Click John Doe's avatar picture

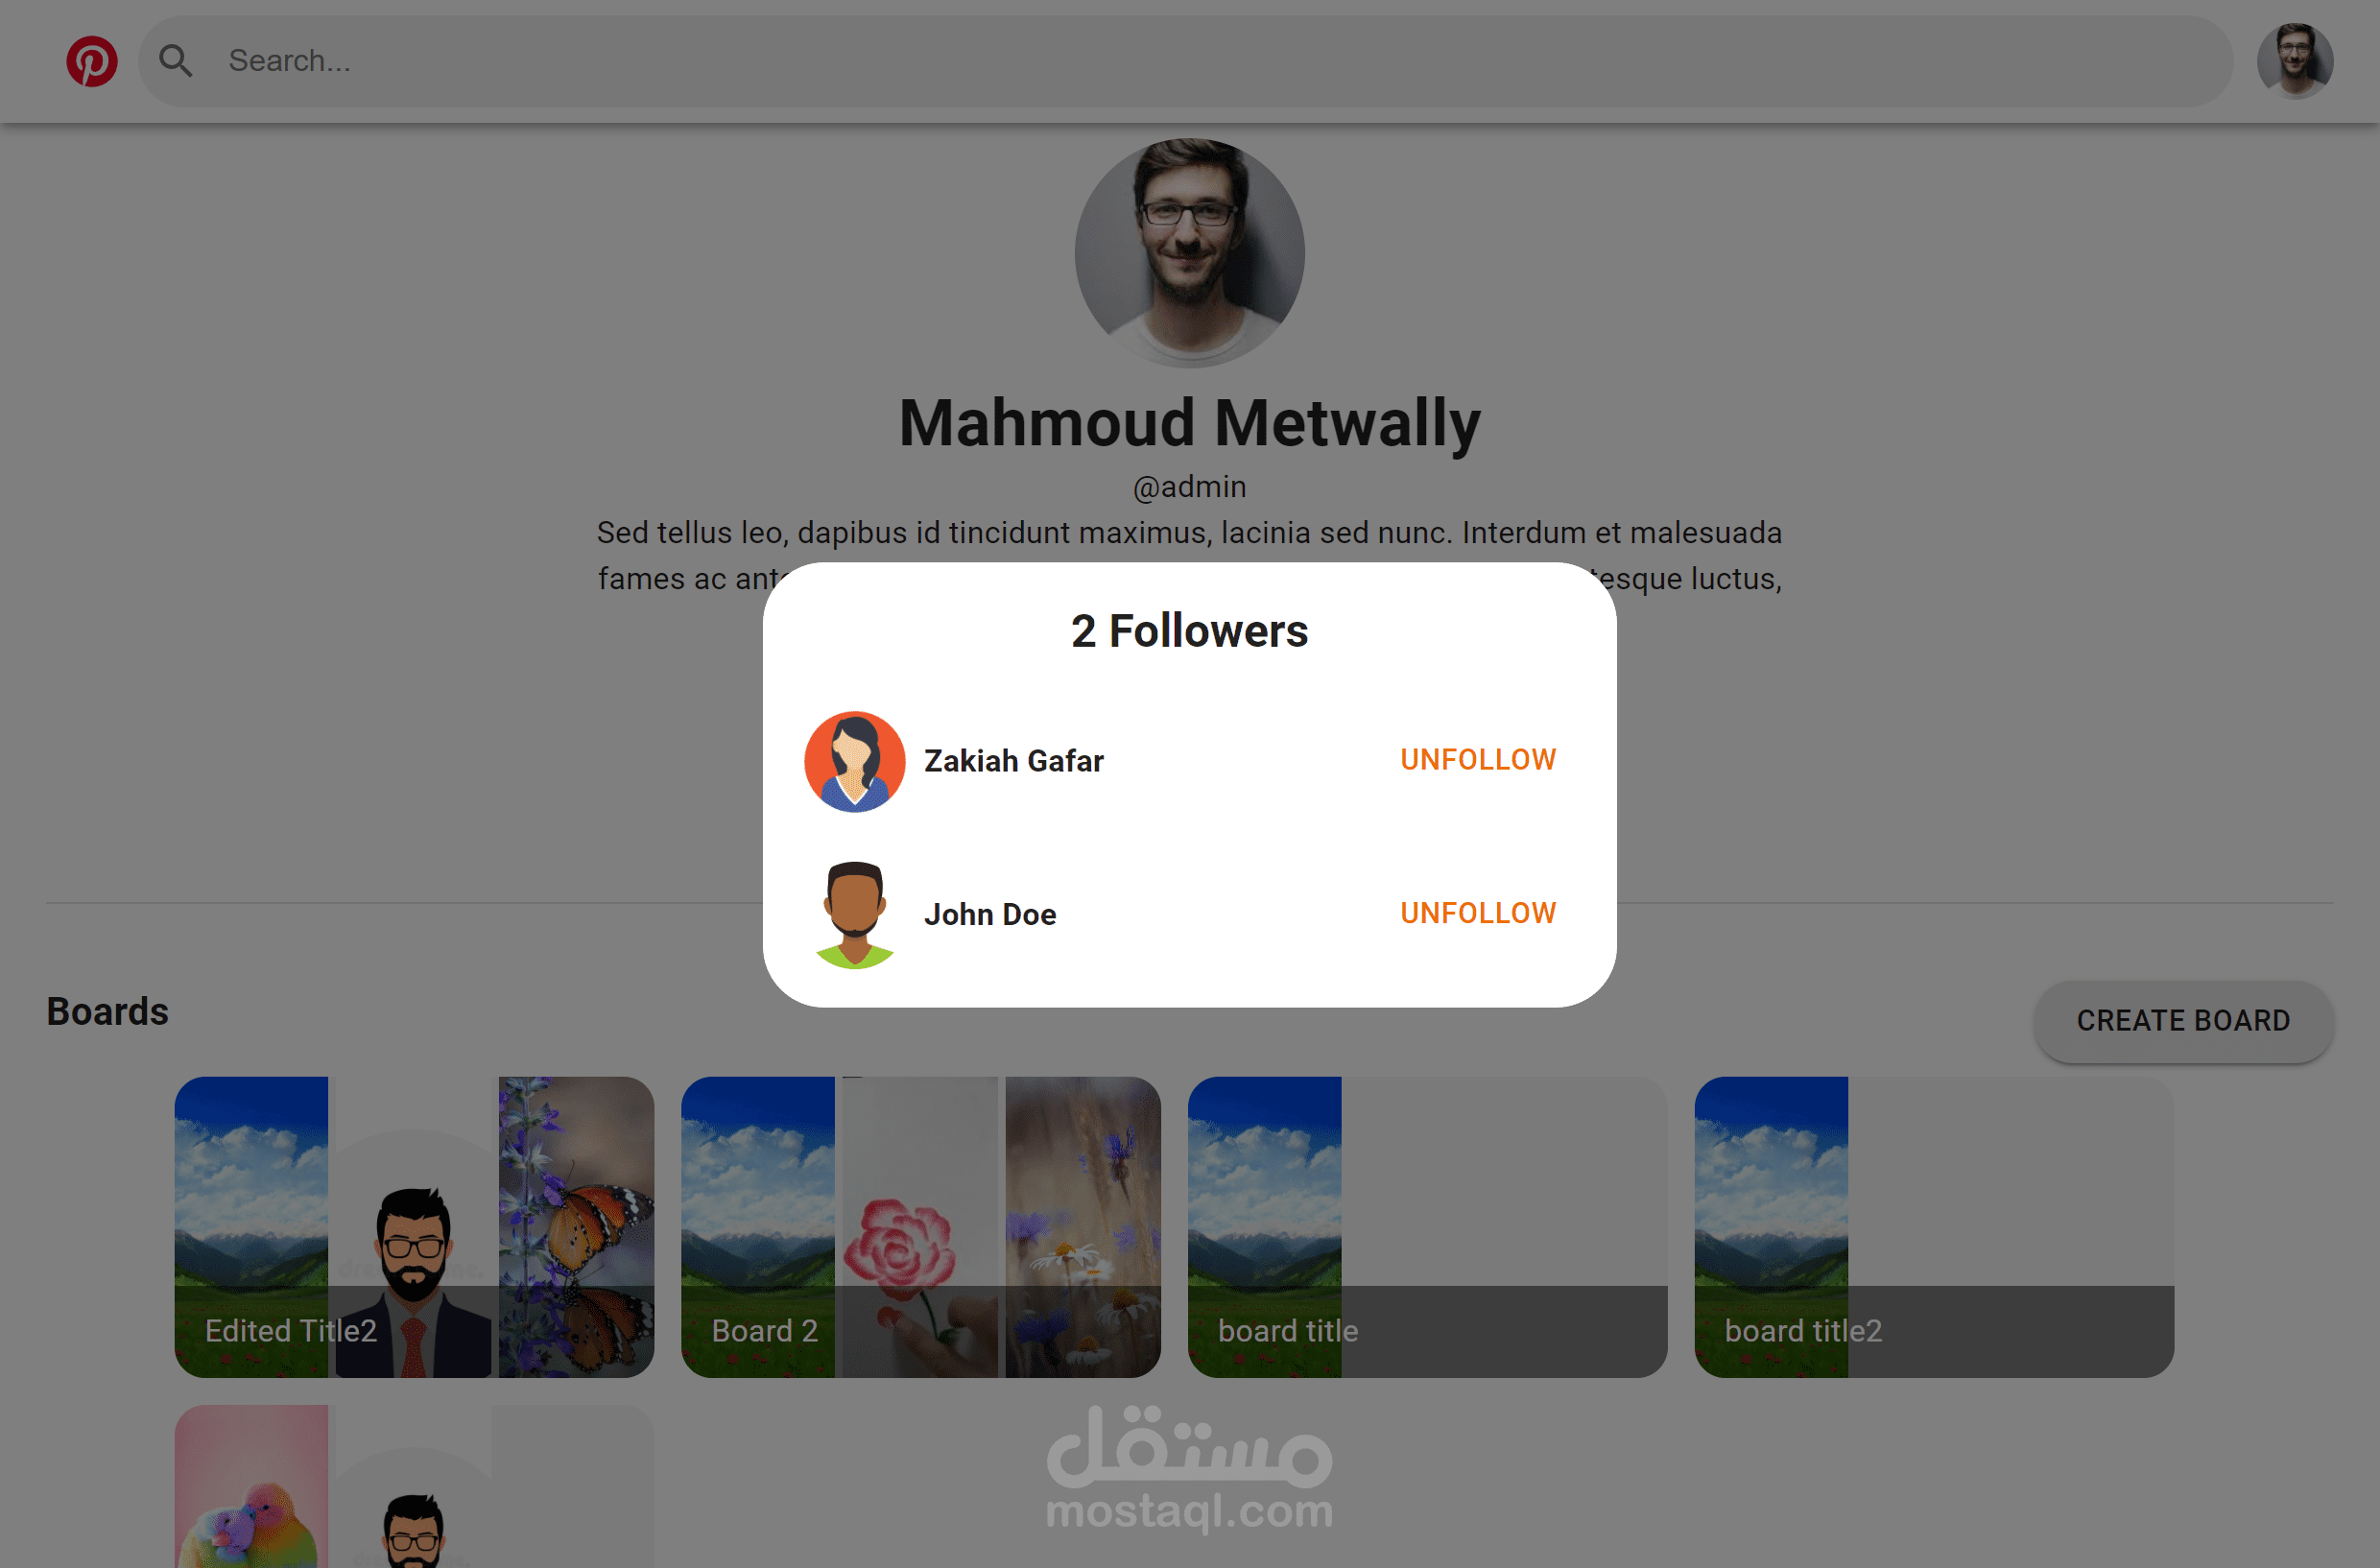(854, 914)
